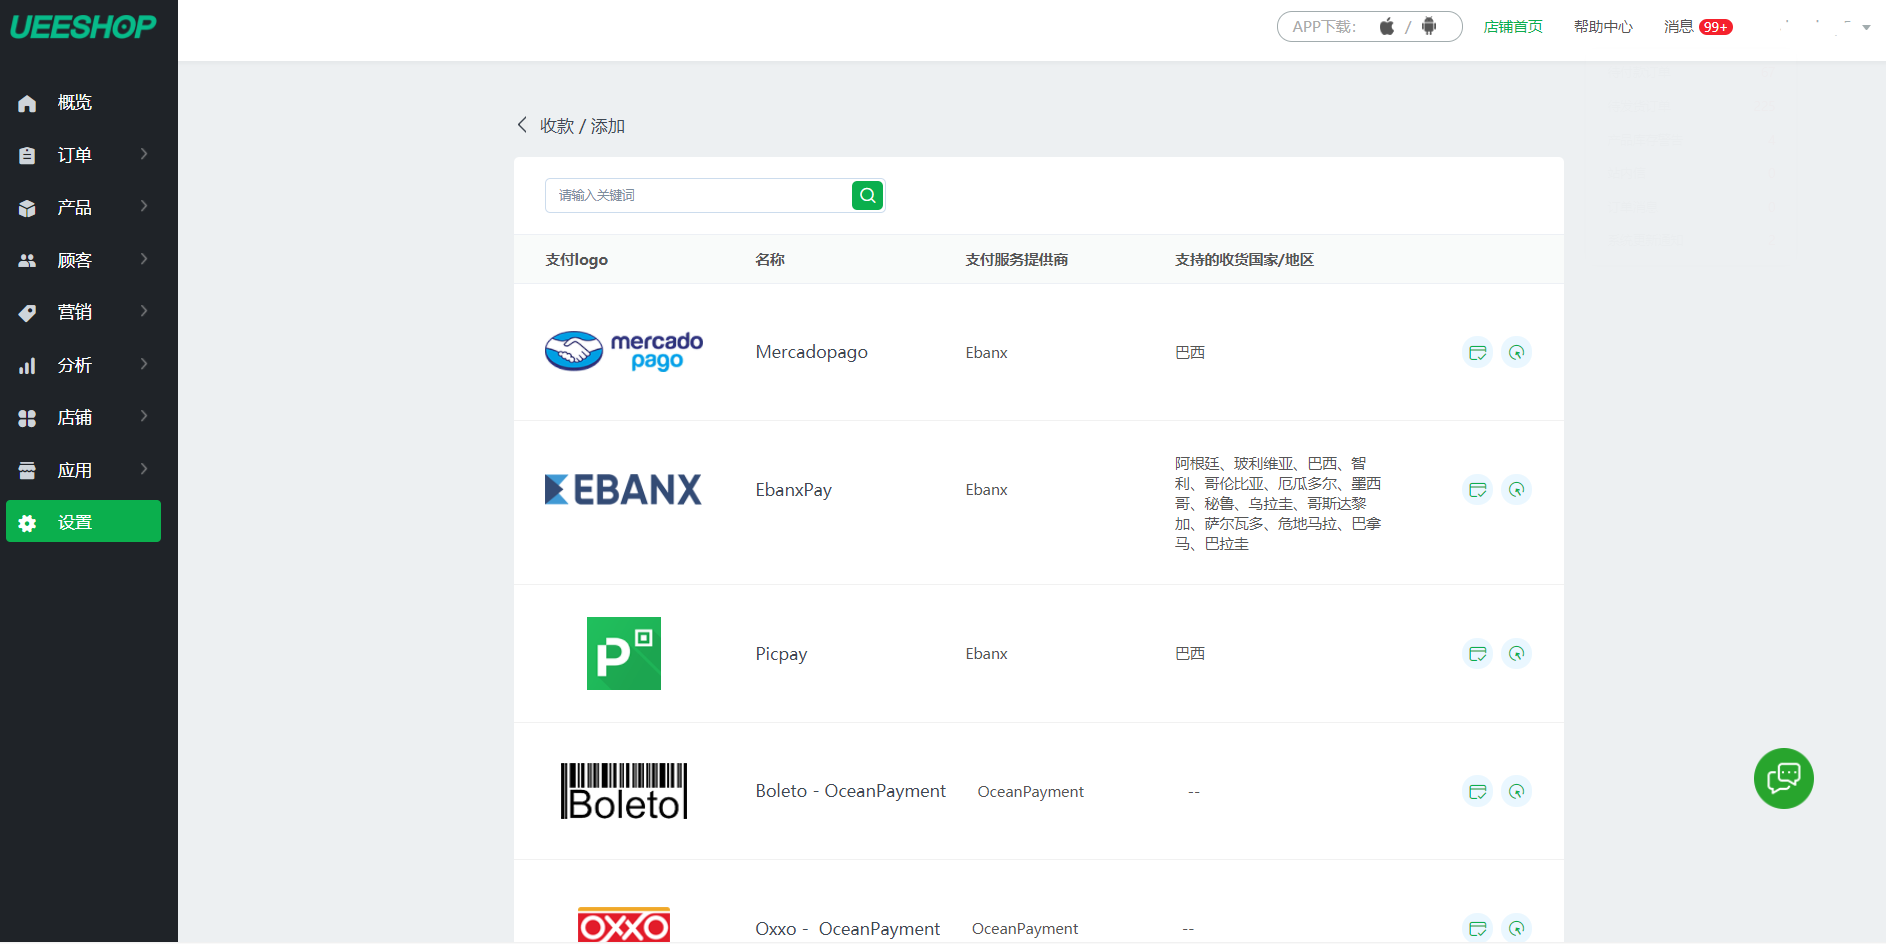Click the green search magnifier button
Screen dimensions: 1886x944
pos(867,195)
